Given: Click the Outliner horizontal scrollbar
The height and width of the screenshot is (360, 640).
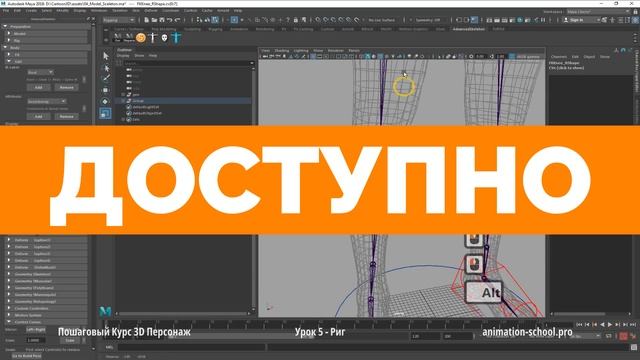Looking at the screenshot, I should [x=183, y=313].
